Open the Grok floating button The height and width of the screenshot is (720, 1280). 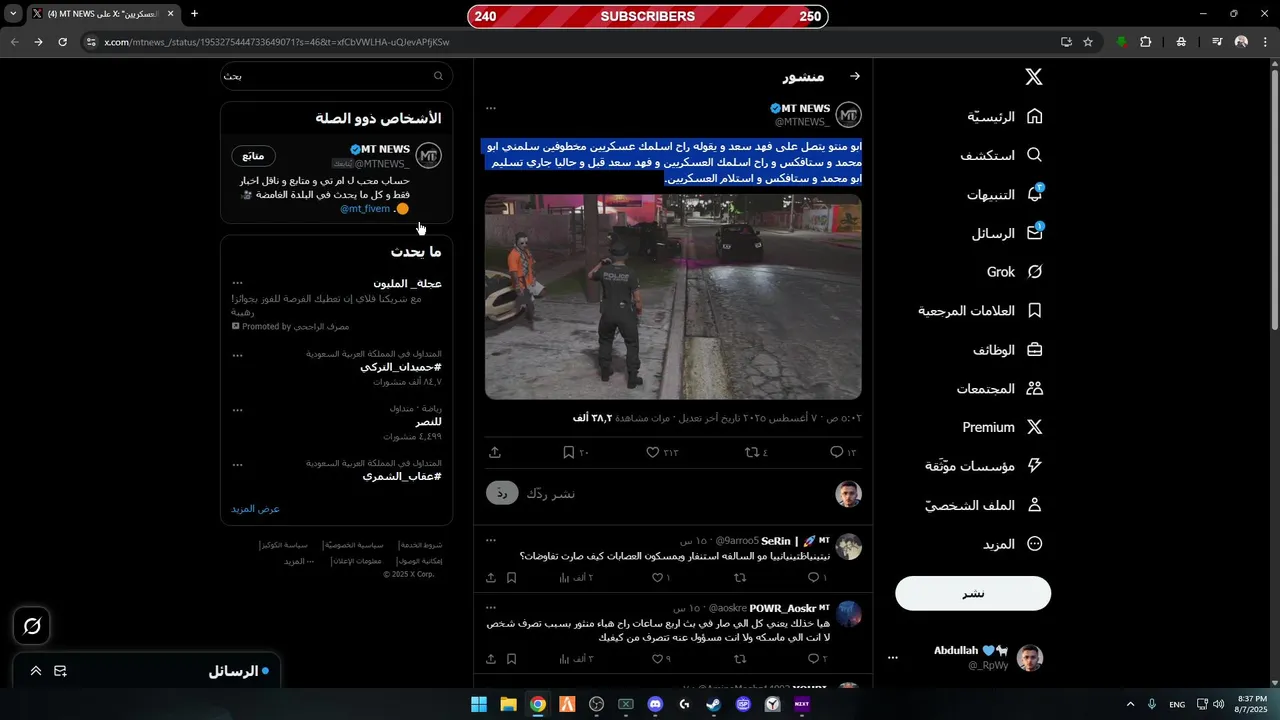coord(32,626)
